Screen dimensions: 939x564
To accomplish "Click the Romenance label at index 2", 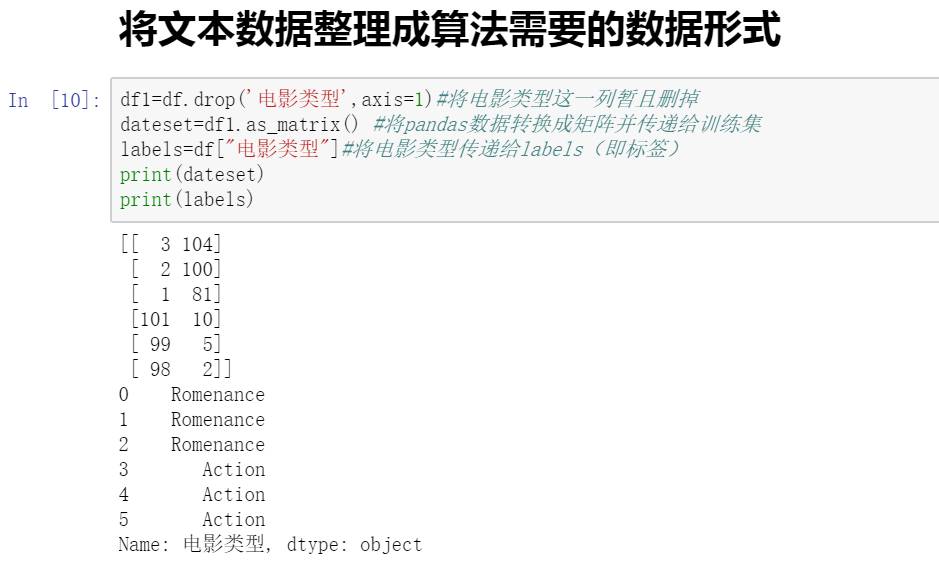I will point(218,444).
